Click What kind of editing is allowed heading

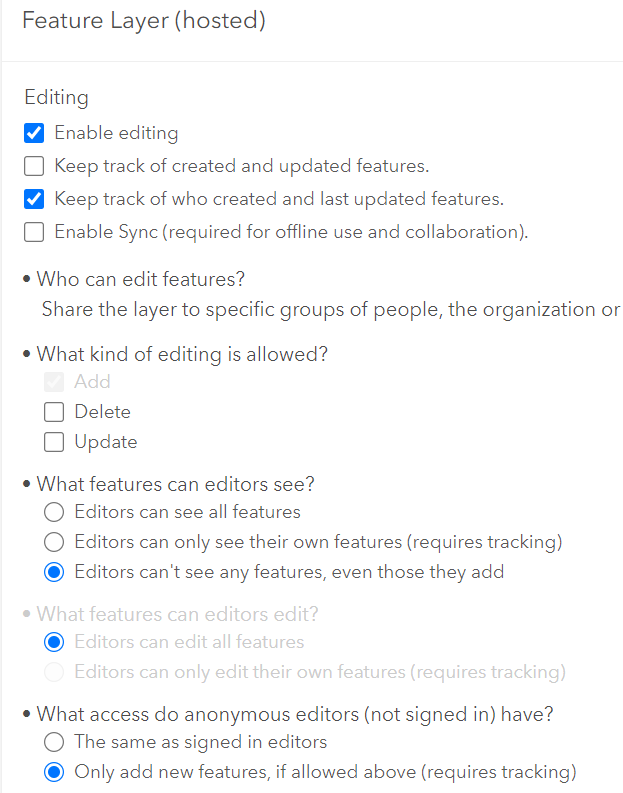click(182, 354)
